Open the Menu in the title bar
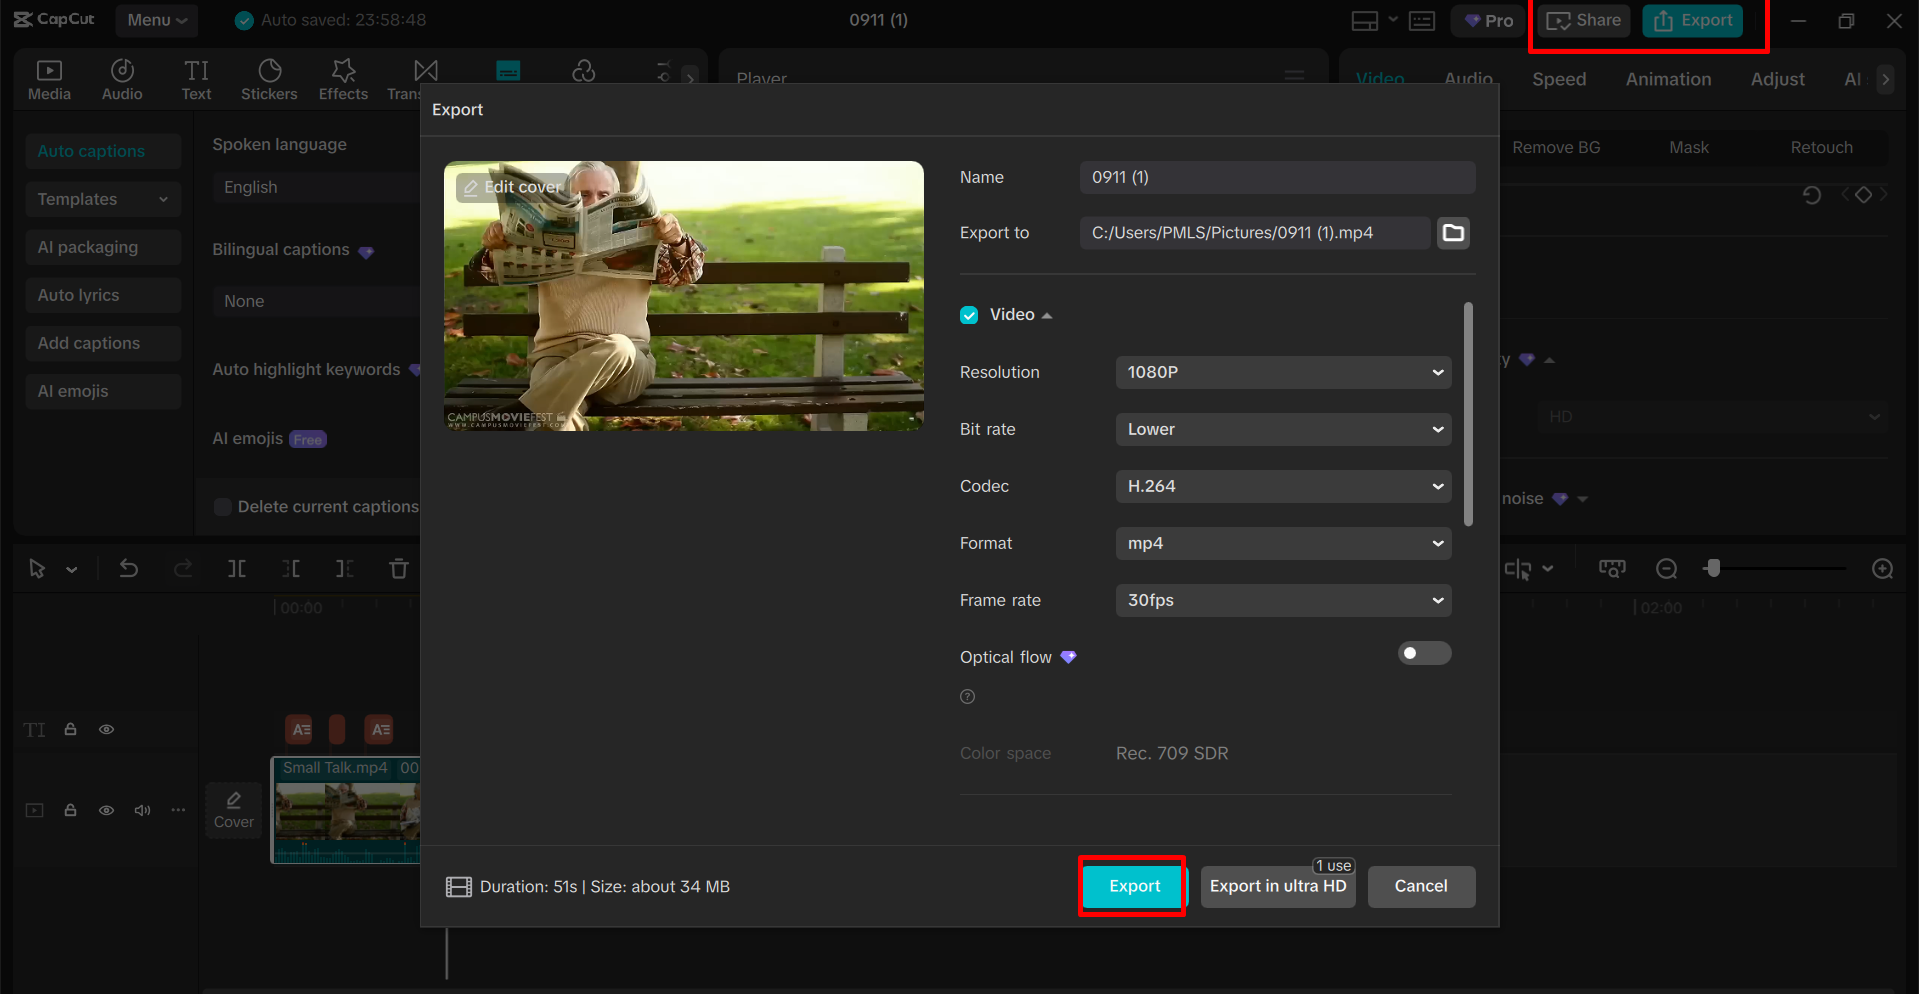This screenshot has width=1919, height=994. (156, 20)
